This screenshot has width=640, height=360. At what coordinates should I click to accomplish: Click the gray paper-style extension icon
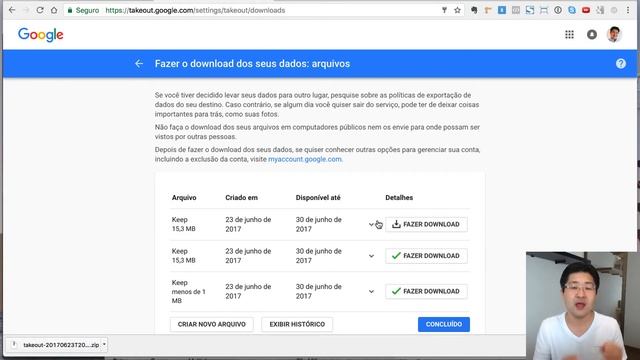coord(516,10)
